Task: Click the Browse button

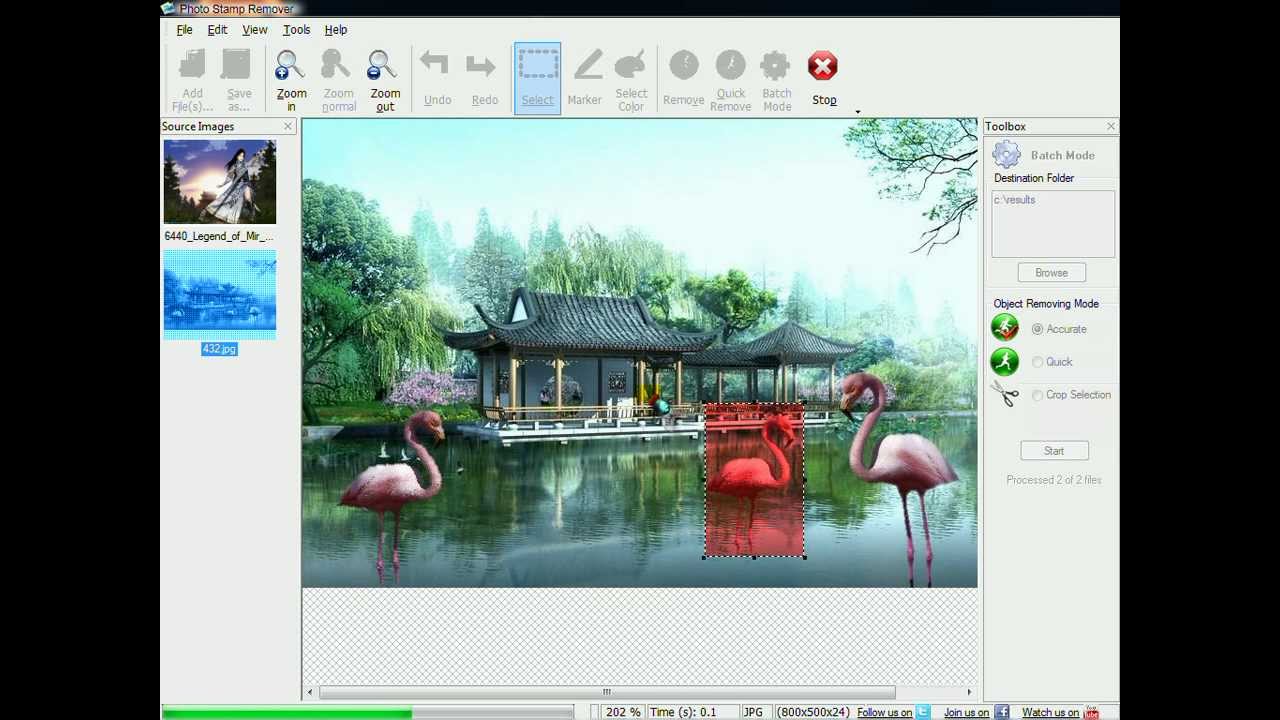Action: (x=1051, y=272)
